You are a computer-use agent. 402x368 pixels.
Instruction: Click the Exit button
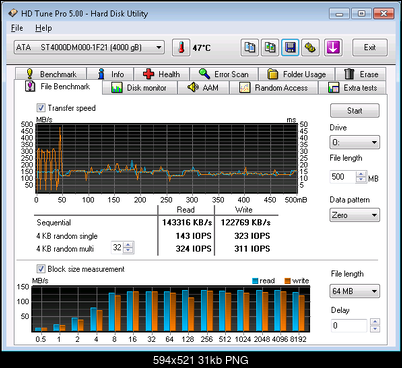point(370,48)
